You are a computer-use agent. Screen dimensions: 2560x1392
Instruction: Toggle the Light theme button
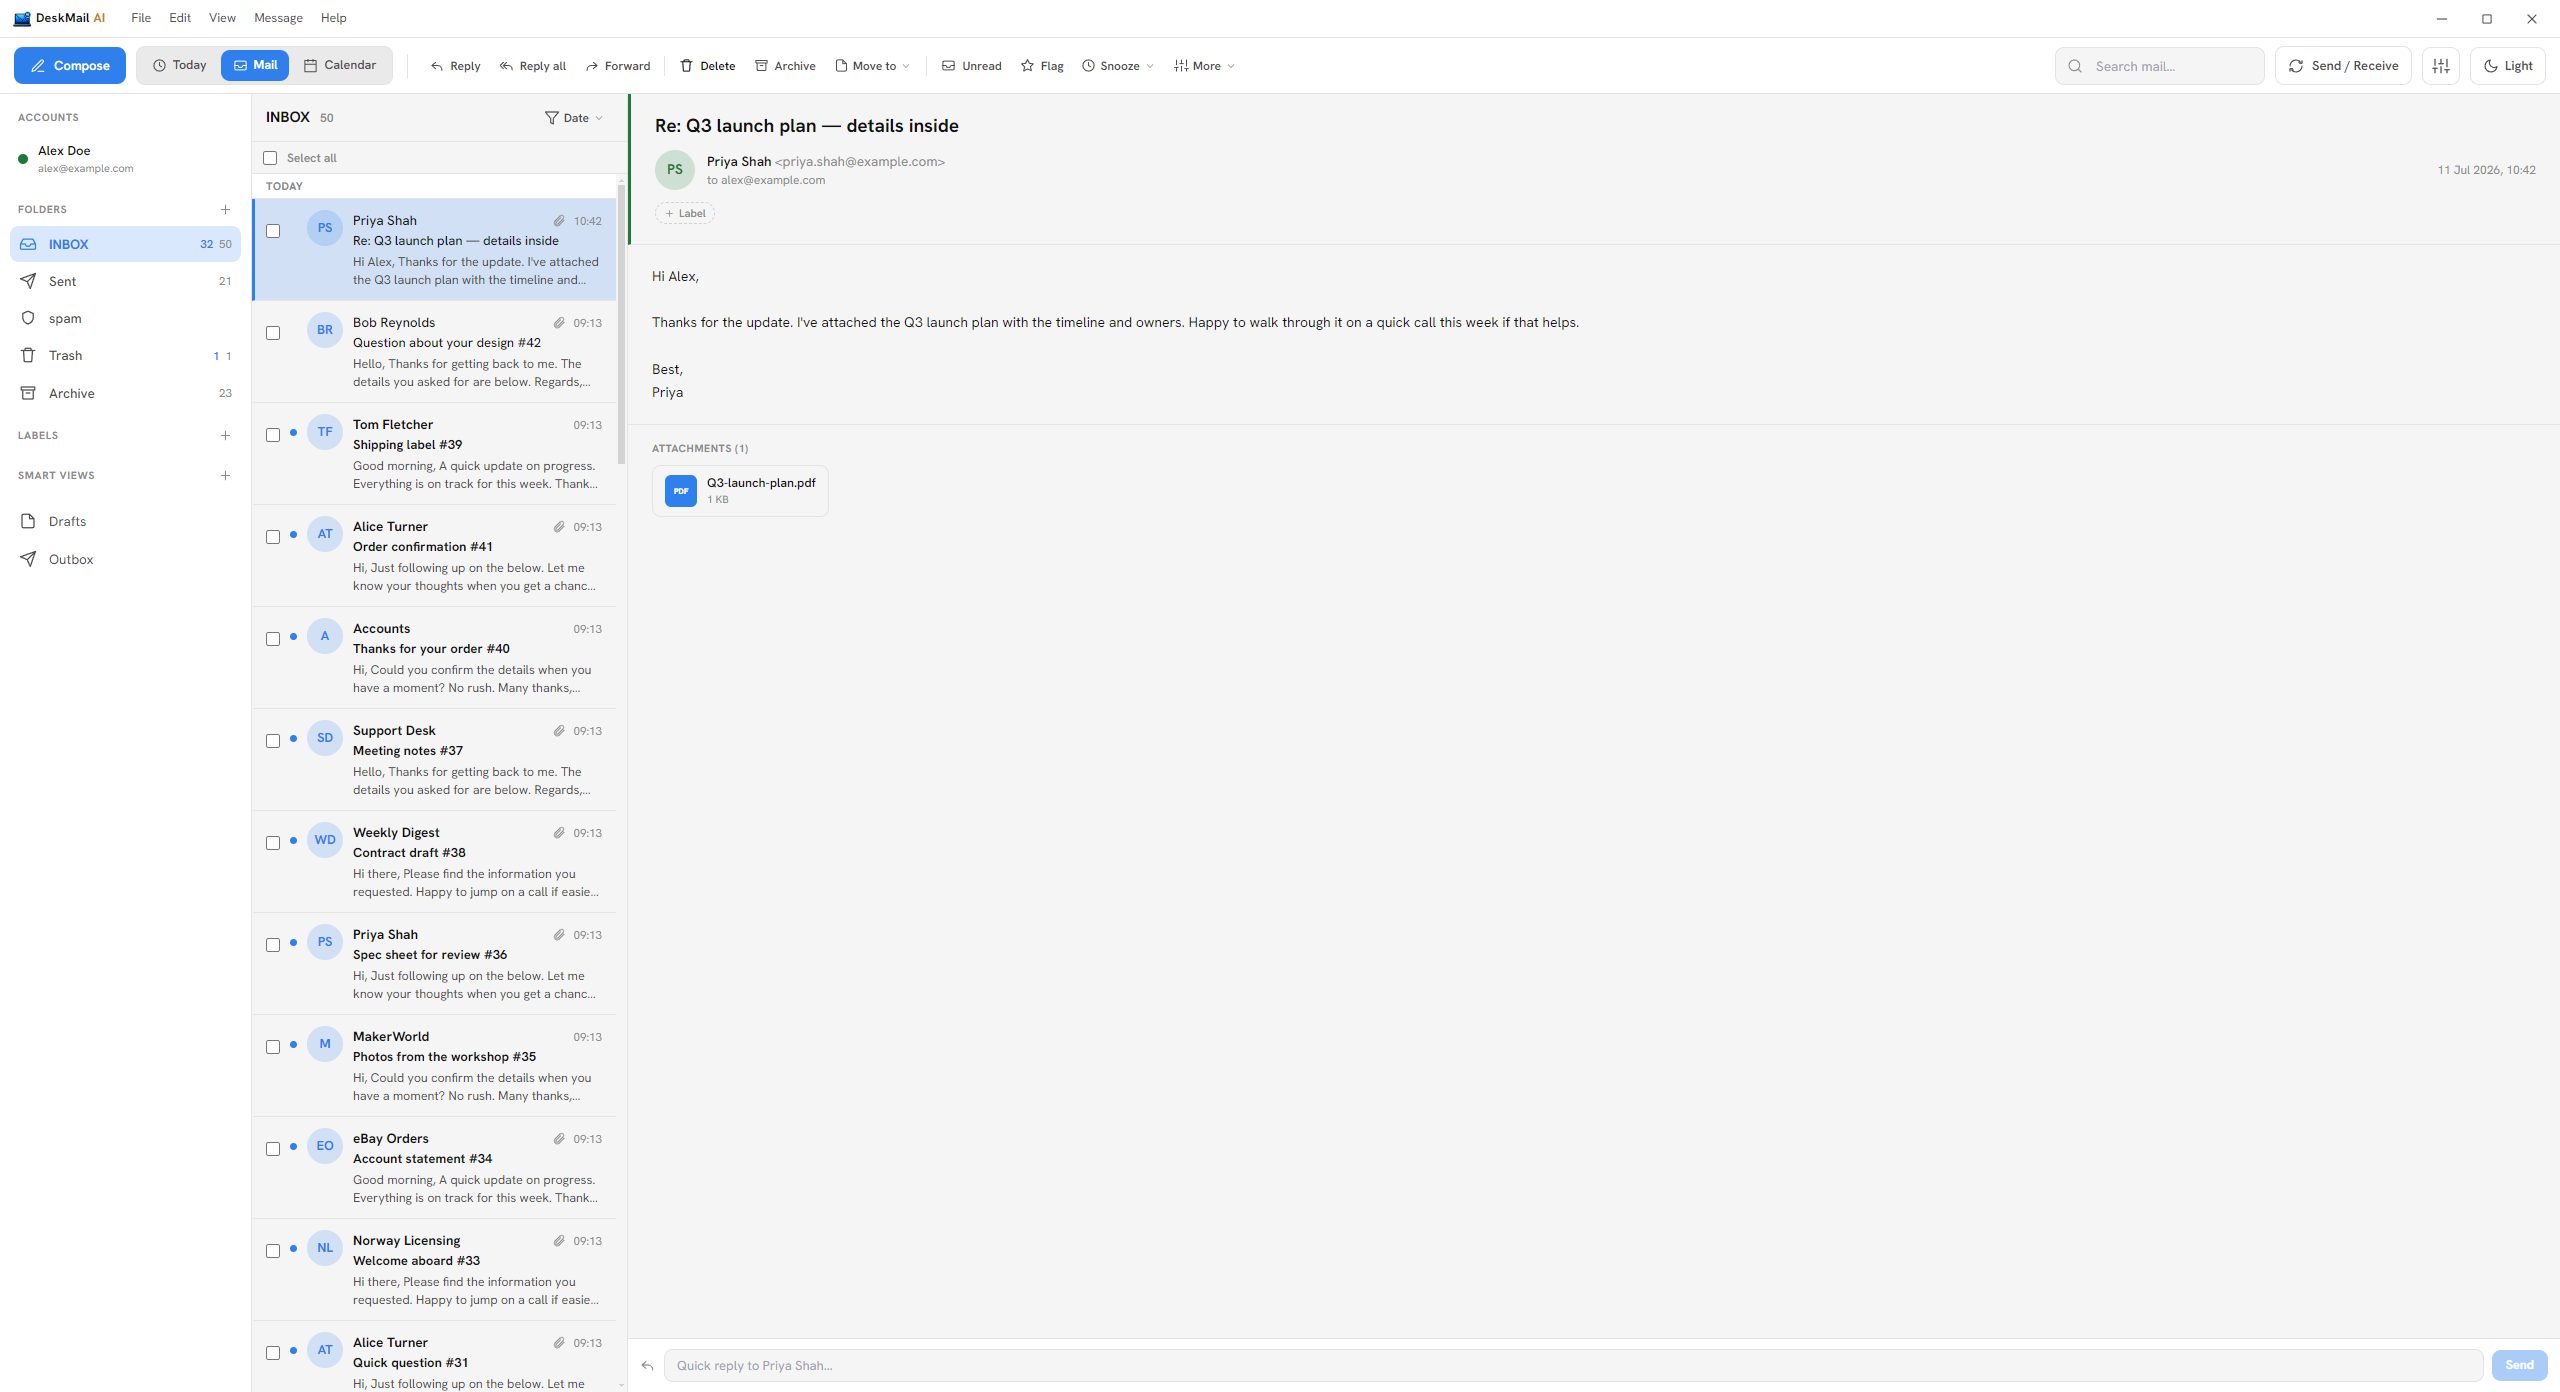[2508, 66]
